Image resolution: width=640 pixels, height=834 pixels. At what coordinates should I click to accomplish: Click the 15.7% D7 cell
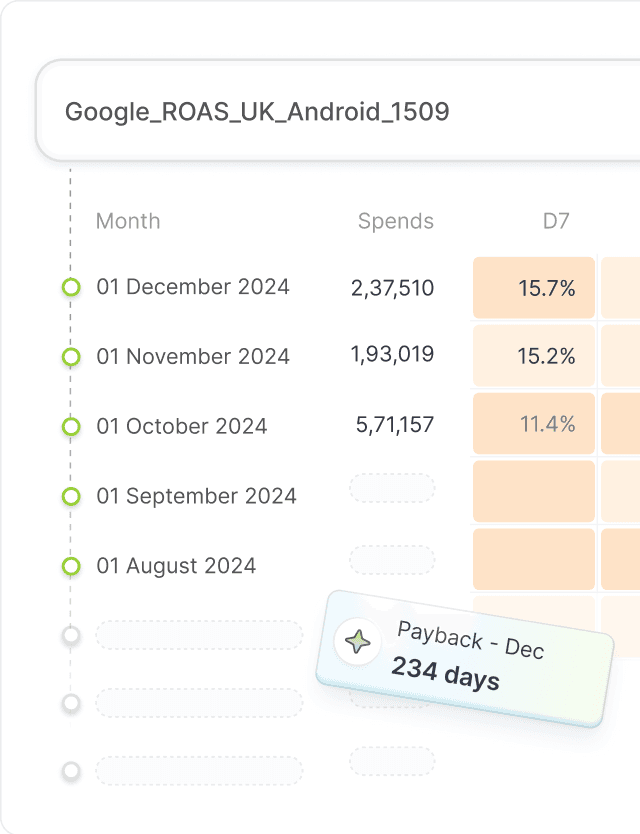click(x=534, y=289)
